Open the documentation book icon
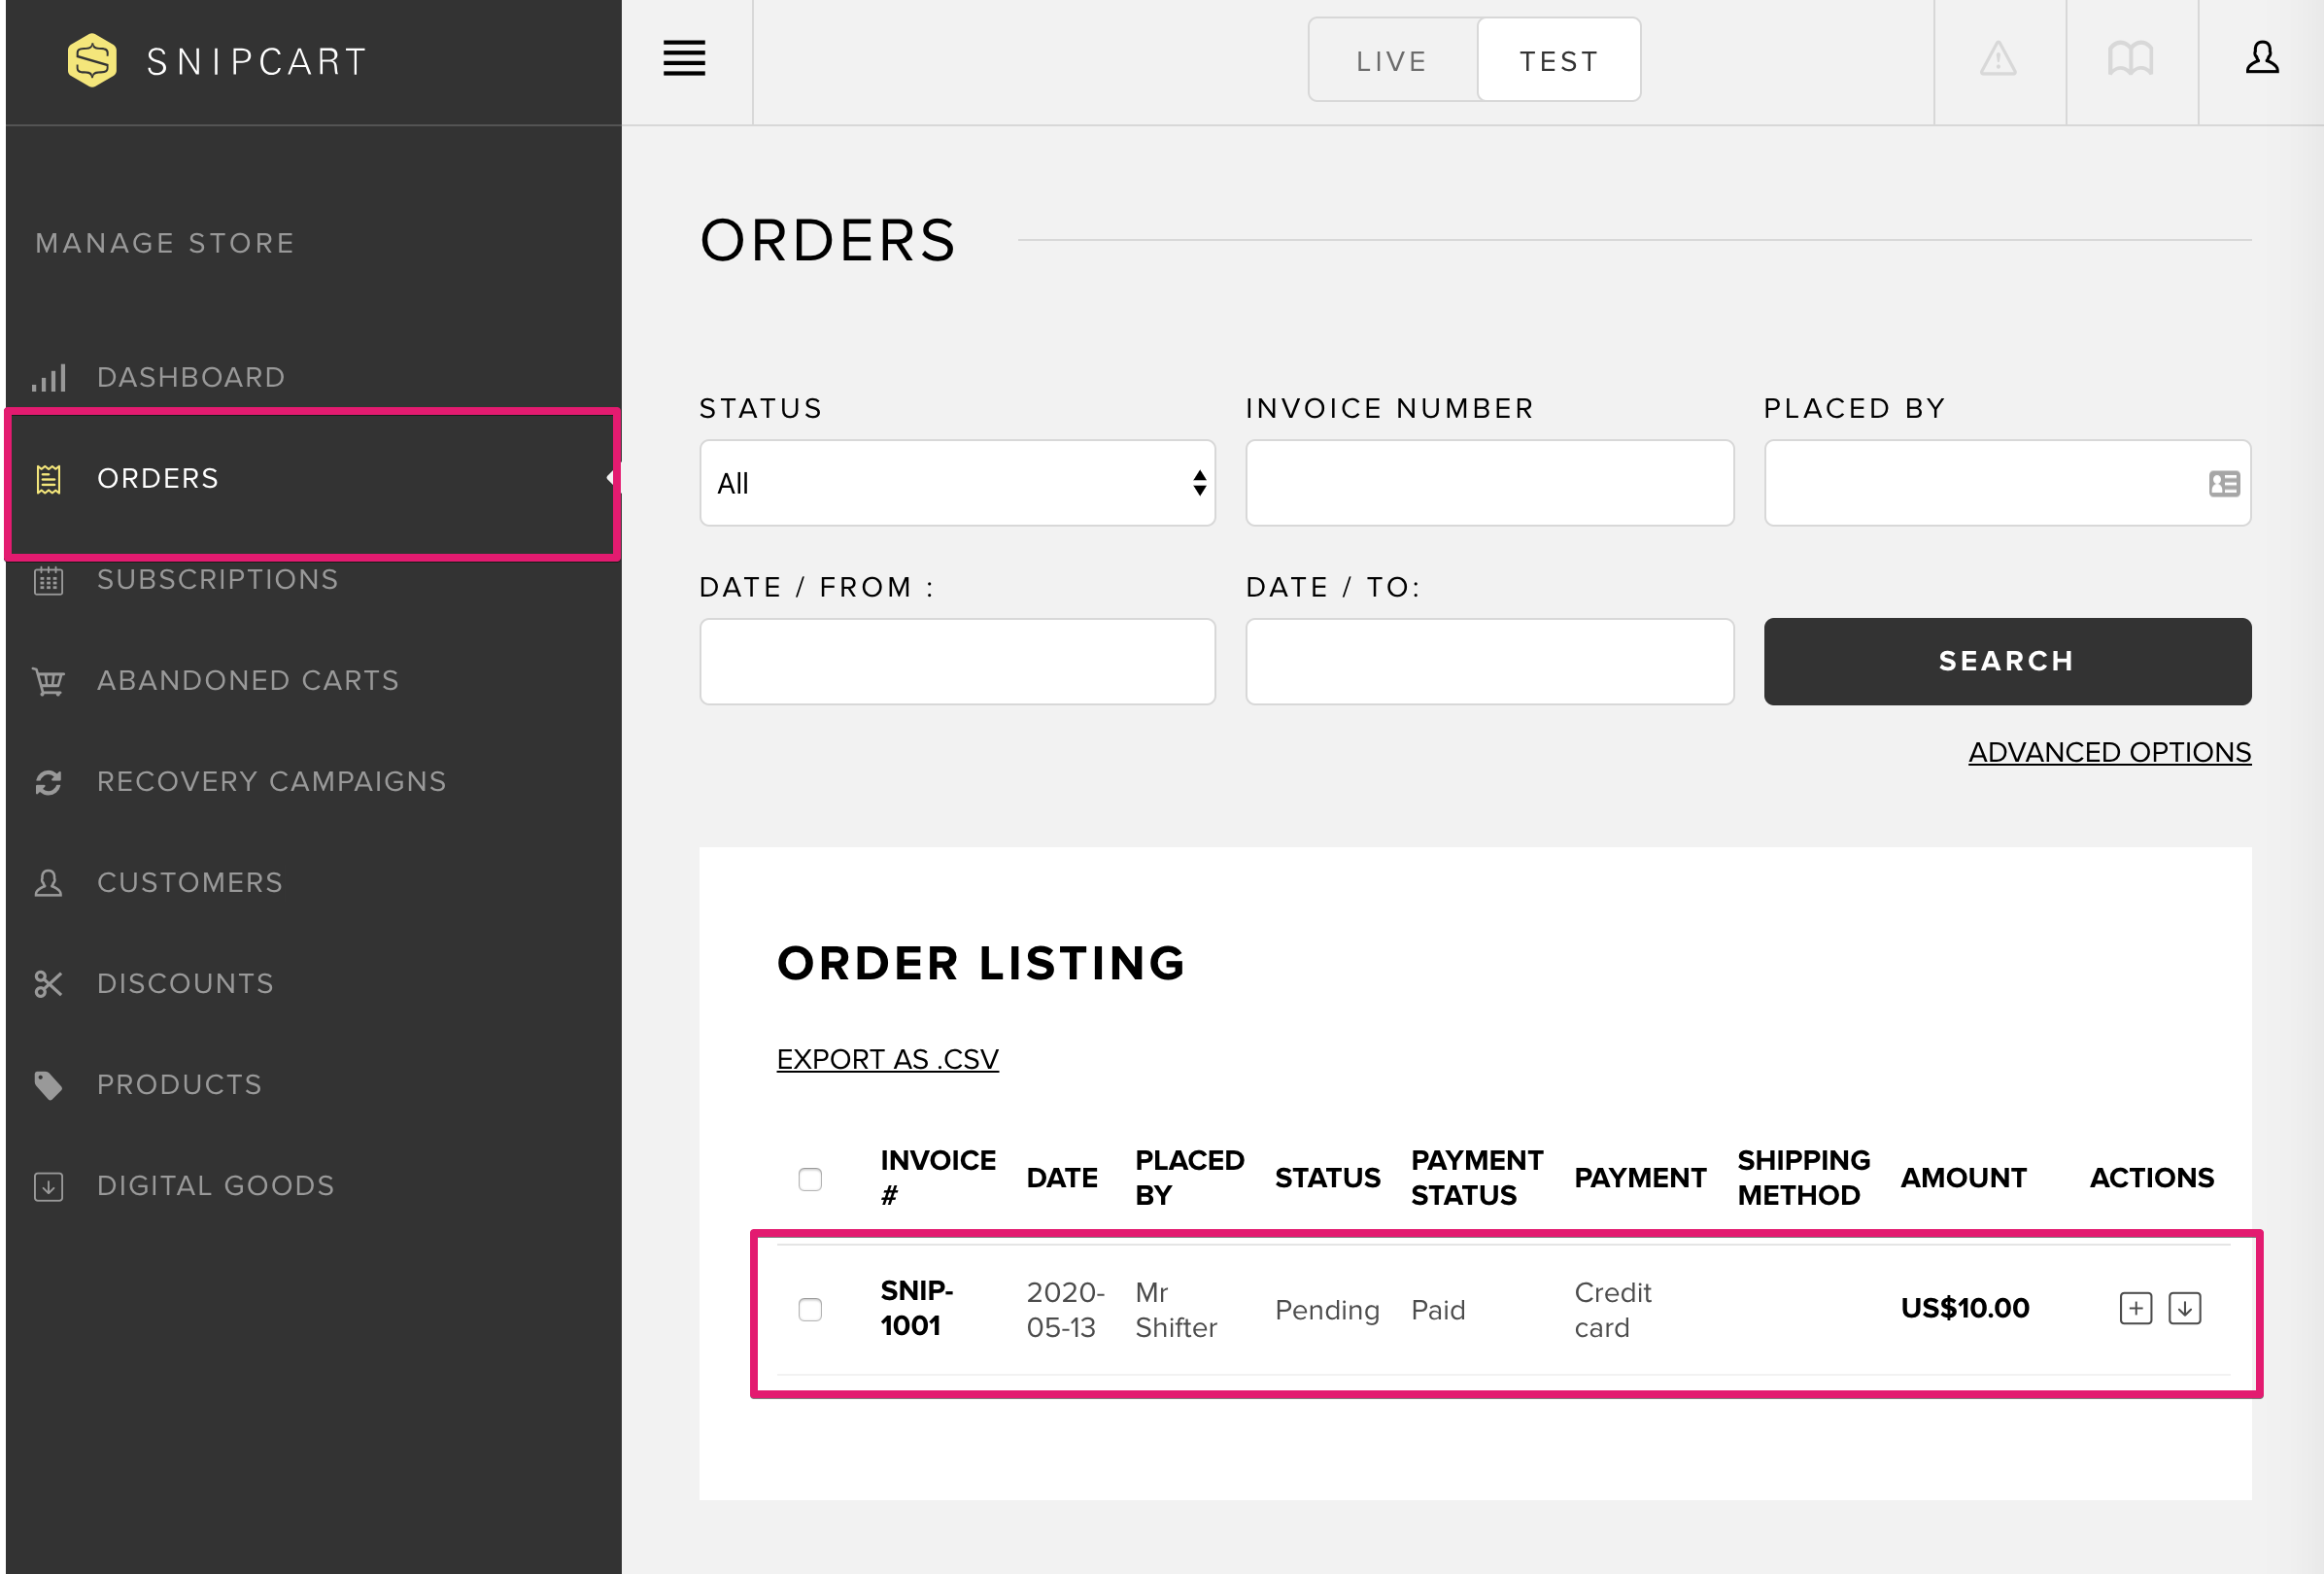The image size is (2324, 1574). [x=2130, y=59]
